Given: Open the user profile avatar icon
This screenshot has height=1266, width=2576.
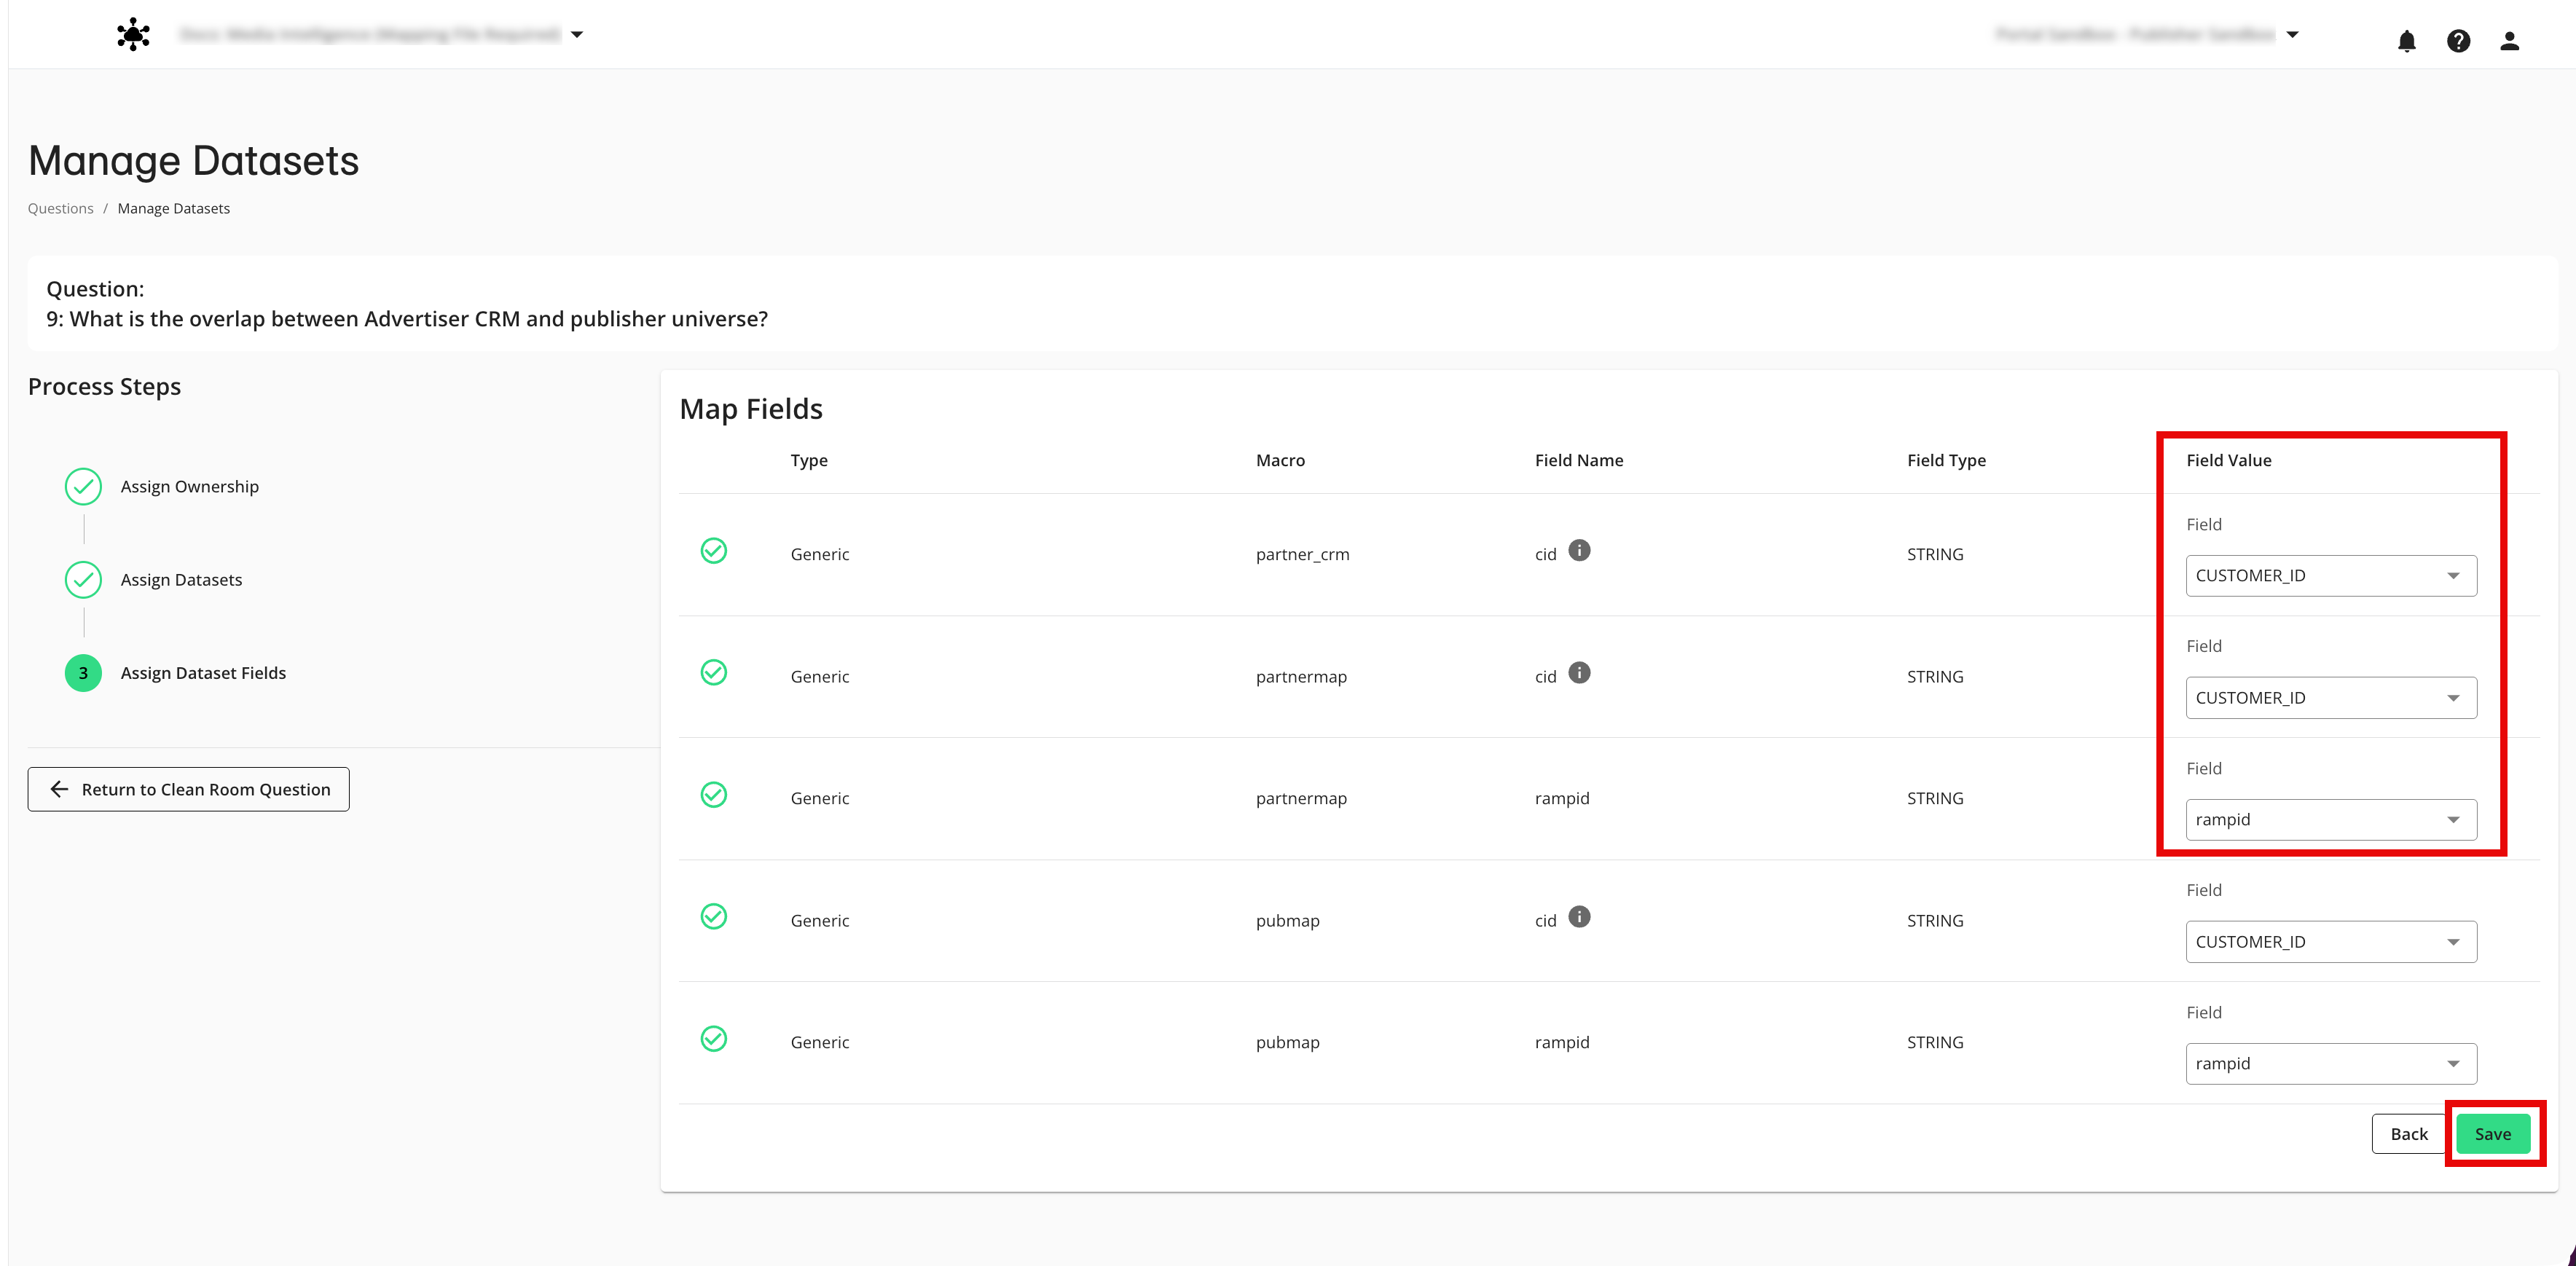Looking at the screenshot, I should [x=2510, y=41].
